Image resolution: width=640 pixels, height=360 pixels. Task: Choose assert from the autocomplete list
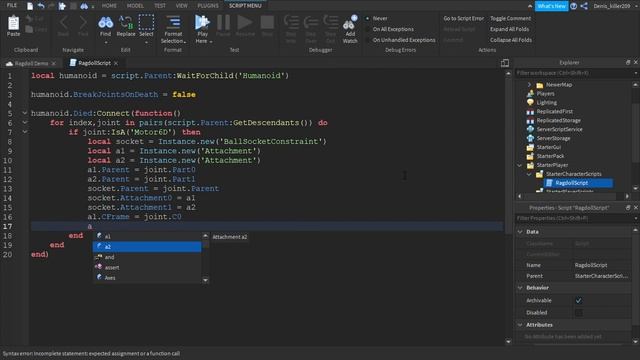point(147,267)
